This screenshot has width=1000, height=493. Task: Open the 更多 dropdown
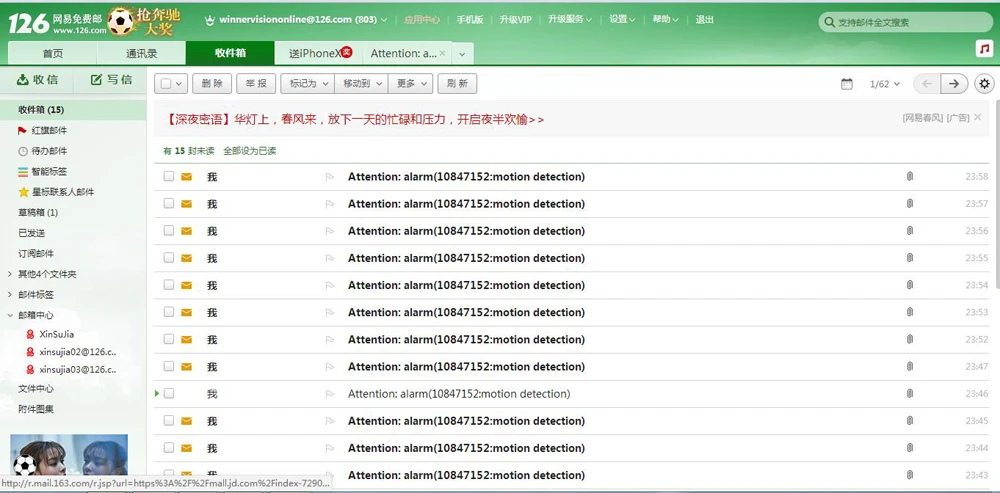[x=411, y=84]
